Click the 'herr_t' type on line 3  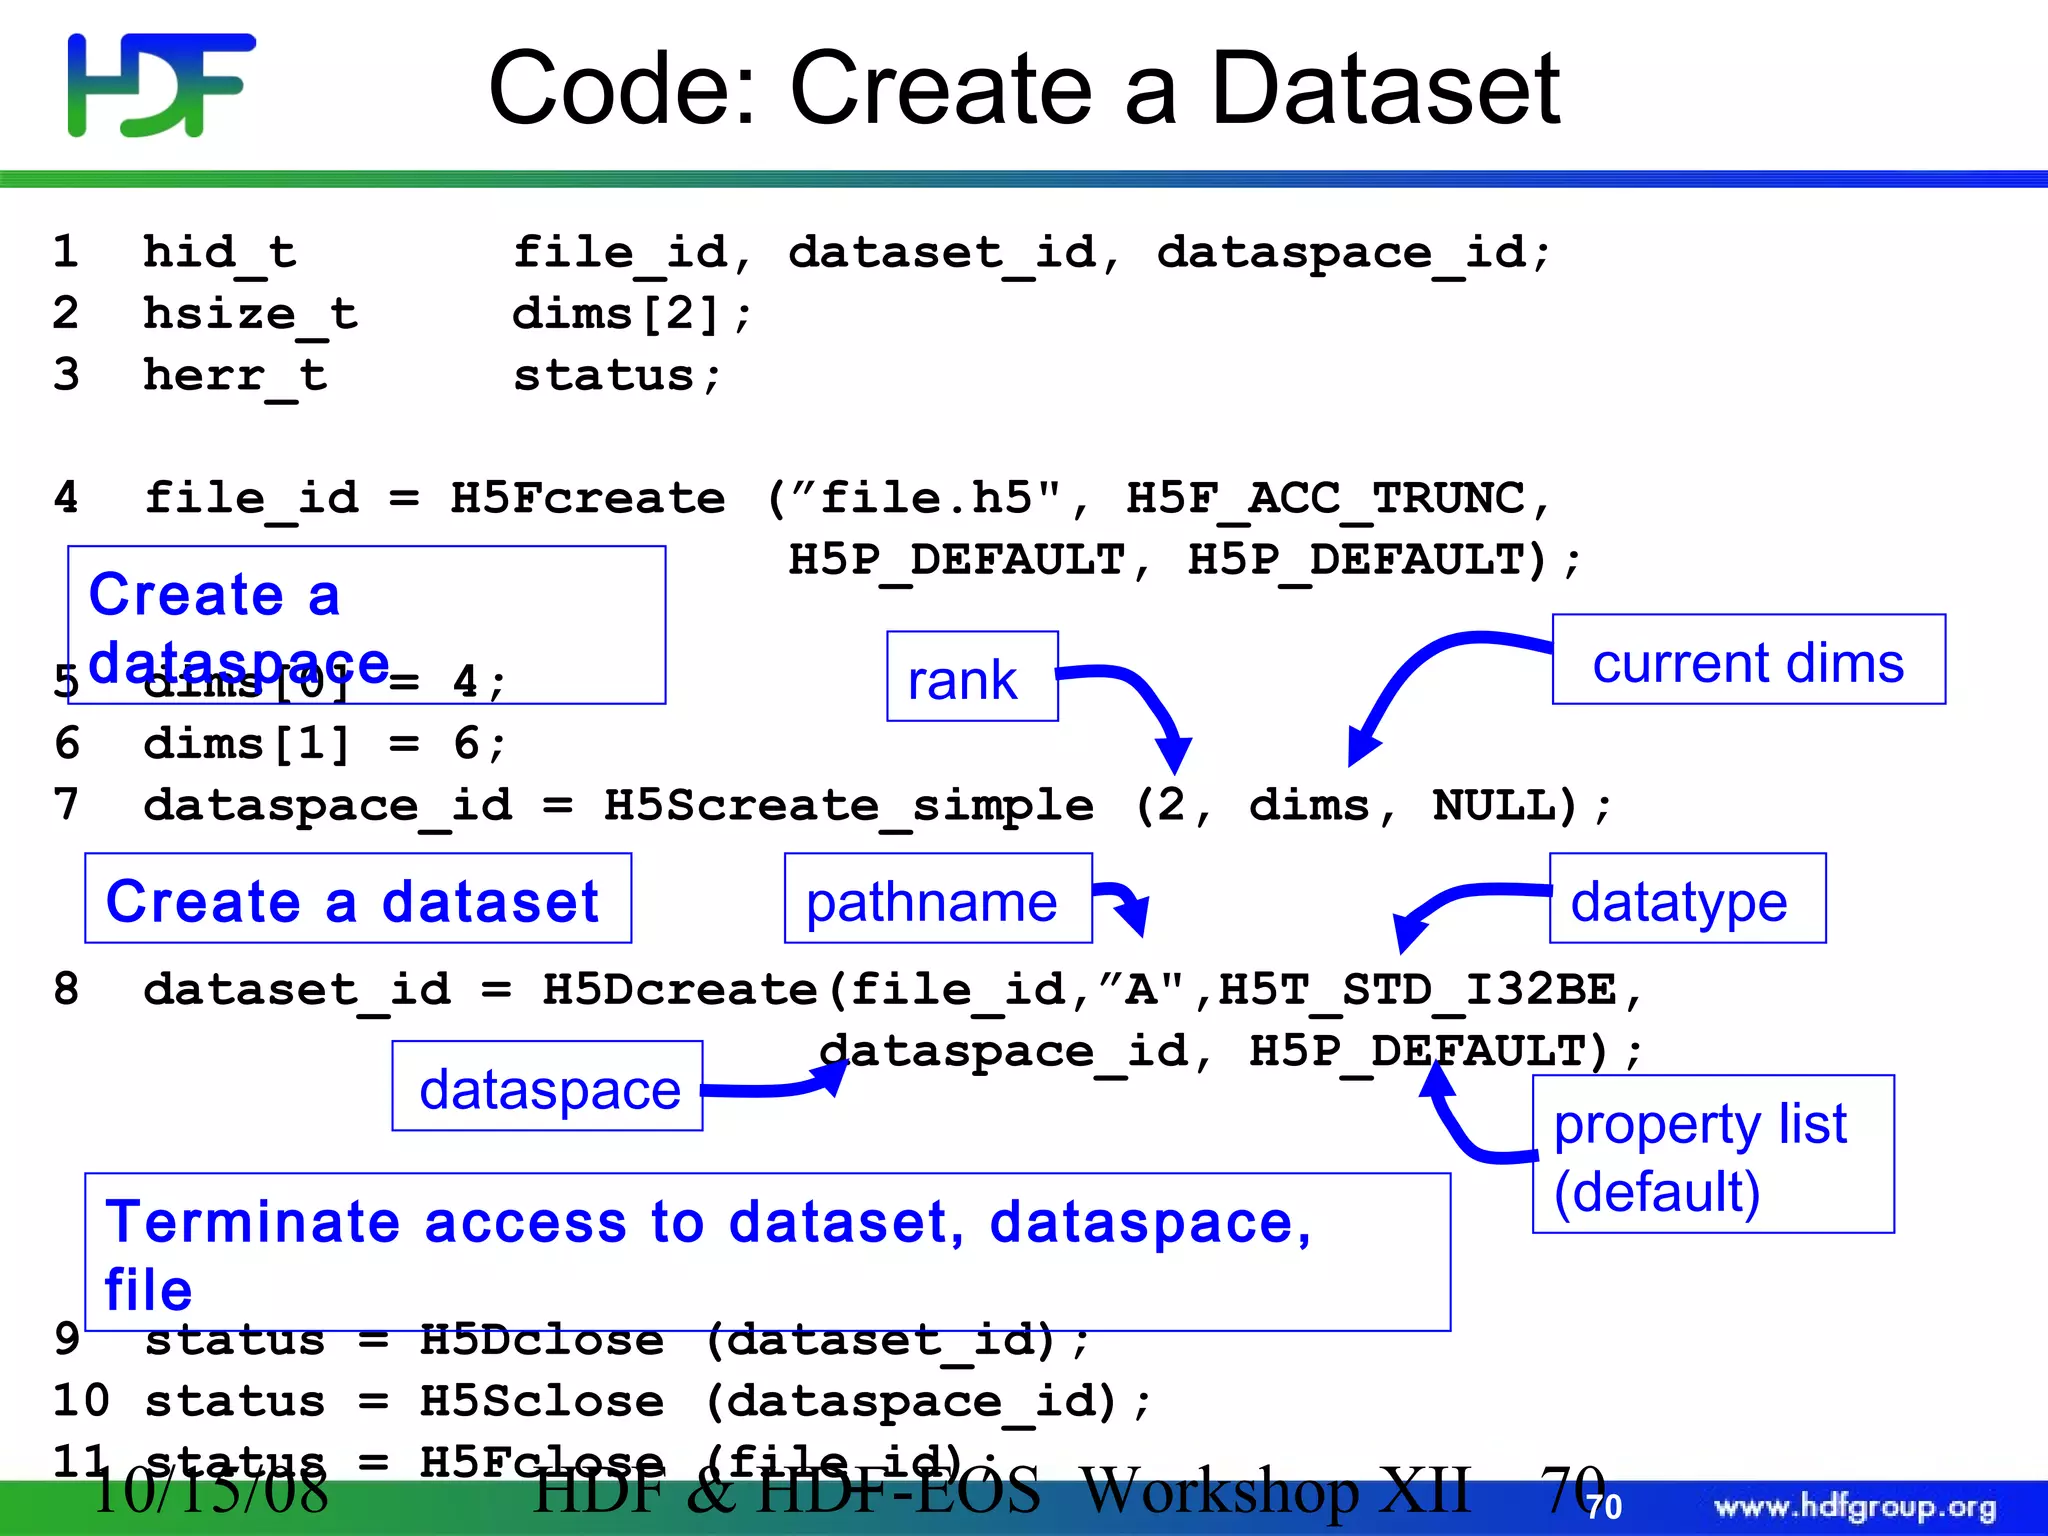[235, 377]
